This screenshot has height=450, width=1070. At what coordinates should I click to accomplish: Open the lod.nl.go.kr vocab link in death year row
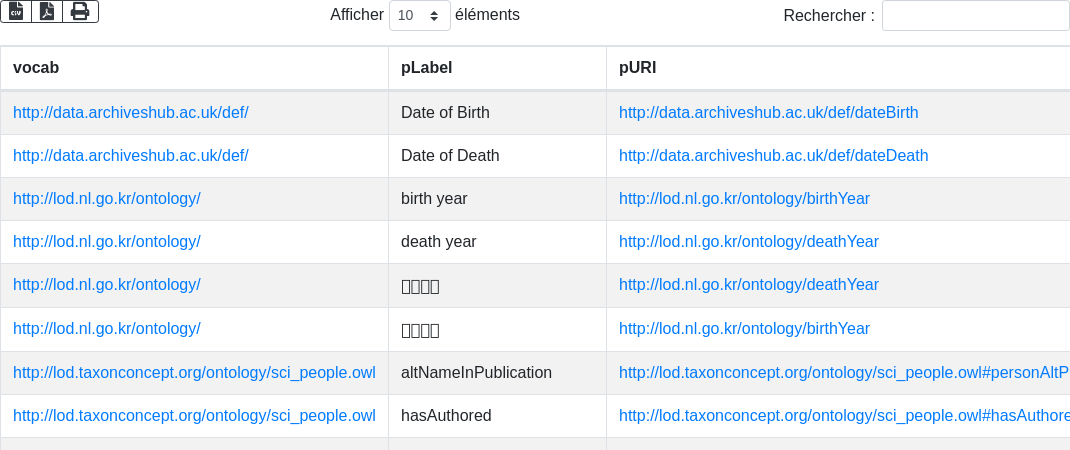[107, 241]
